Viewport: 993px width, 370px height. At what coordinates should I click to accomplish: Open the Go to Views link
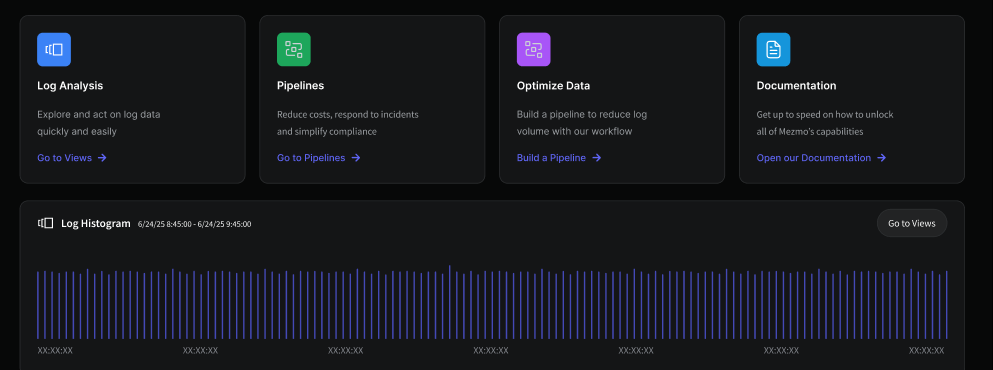[65, 158]
